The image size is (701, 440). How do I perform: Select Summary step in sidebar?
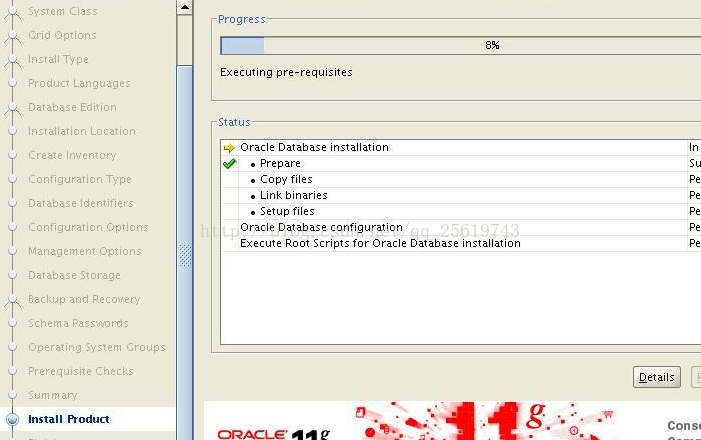click(52, 395)
